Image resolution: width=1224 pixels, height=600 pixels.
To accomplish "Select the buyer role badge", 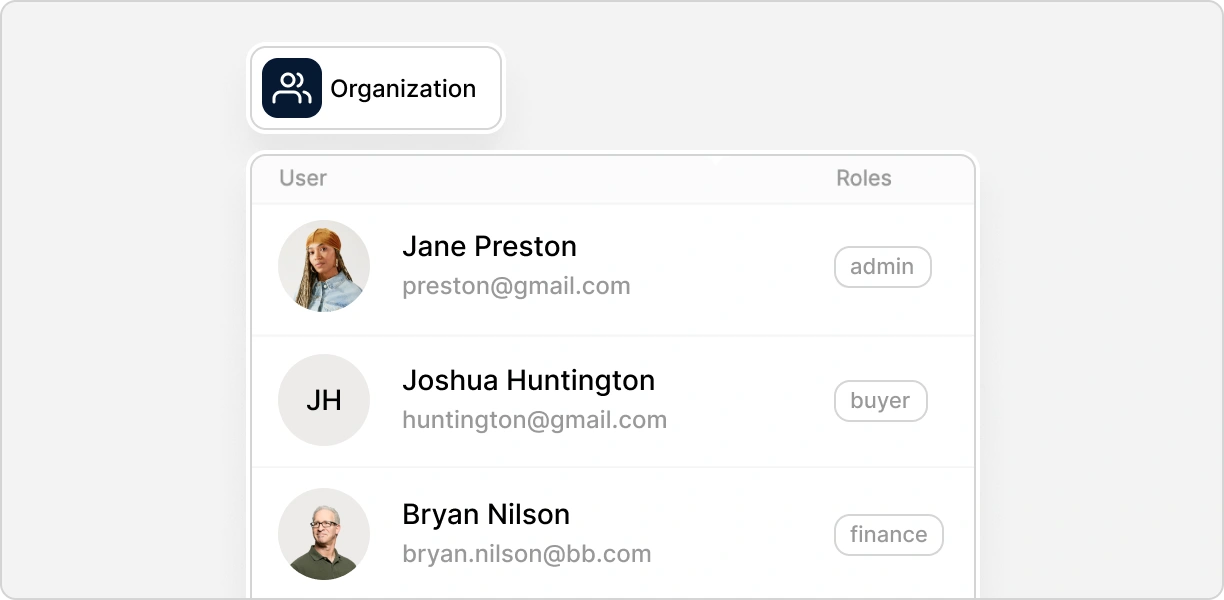I will click(880, 401).
